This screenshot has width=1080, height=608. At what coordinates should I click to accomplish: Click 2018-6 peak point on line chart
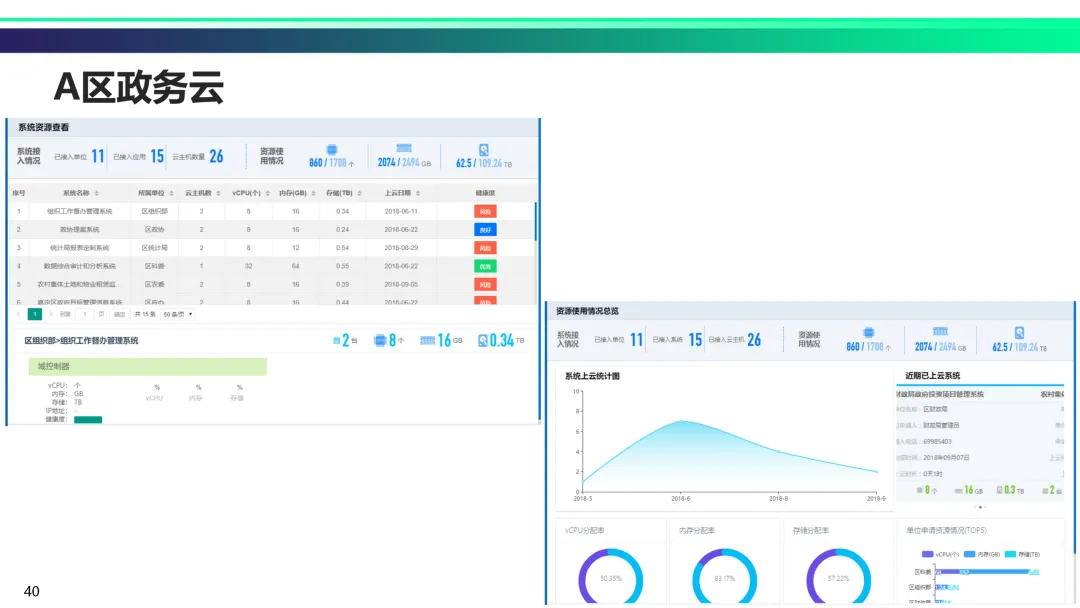(681, 421)
